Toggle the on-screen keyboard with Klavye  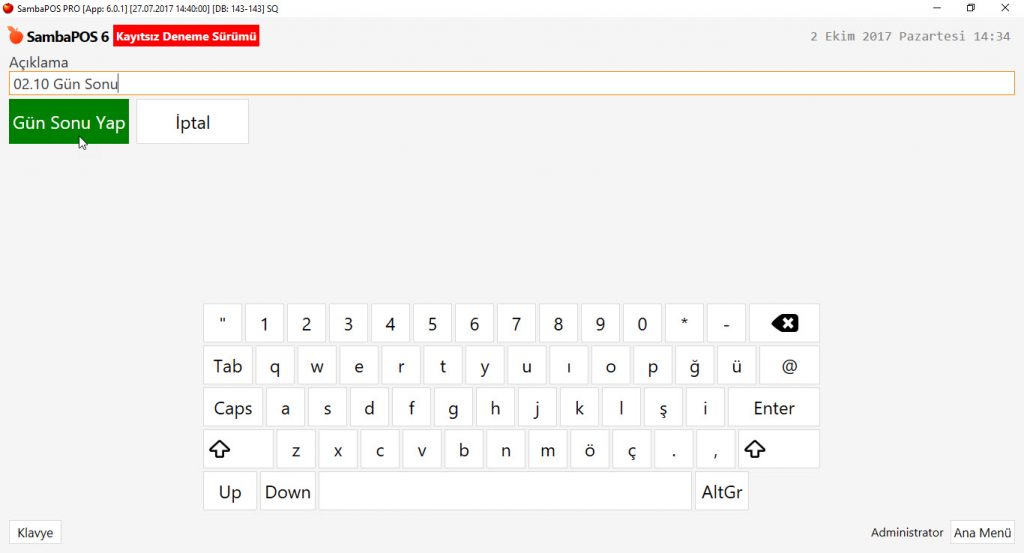(x=35, y=533)
